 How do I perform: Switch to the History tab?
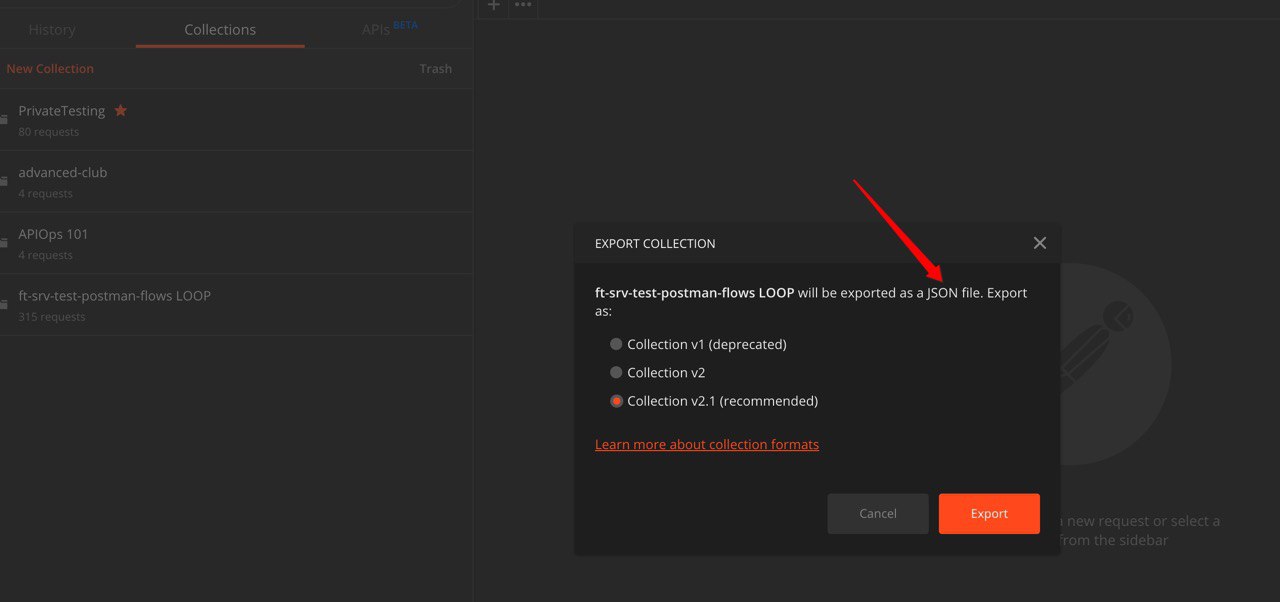tap(52, 30)
